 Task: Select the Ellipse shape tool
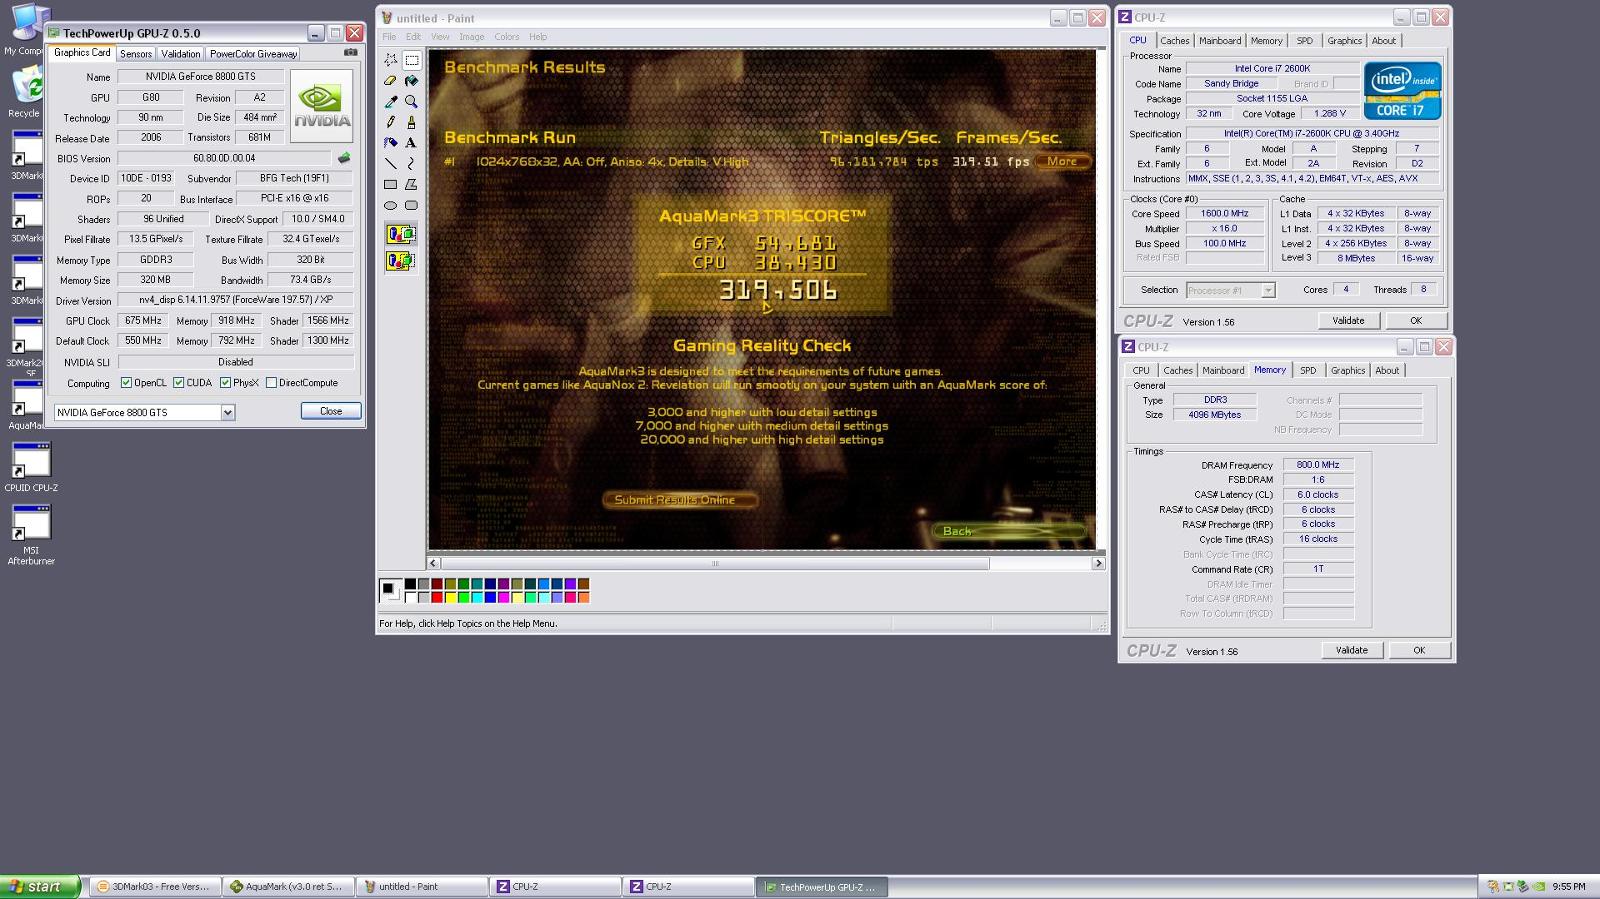tap(391, 205)
